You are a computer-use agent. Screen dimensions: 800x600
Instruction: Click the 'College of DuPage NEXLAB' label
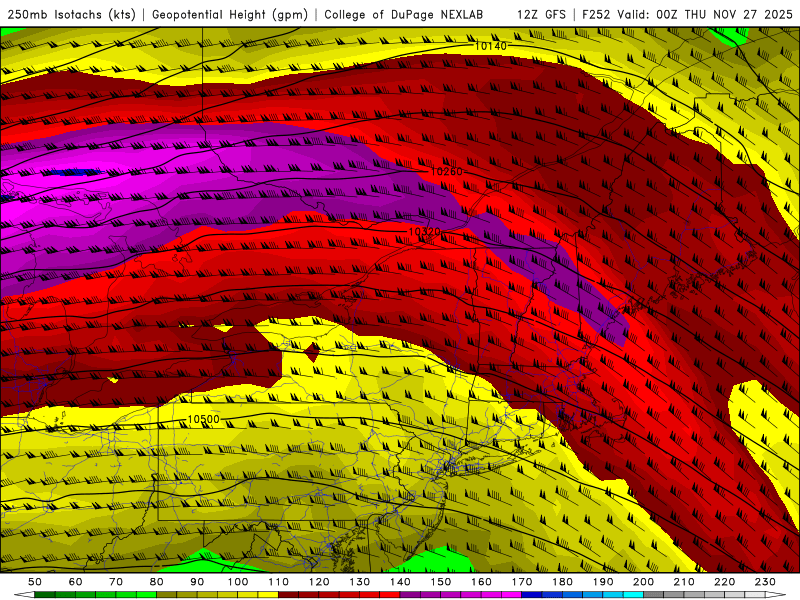(404, 14)
